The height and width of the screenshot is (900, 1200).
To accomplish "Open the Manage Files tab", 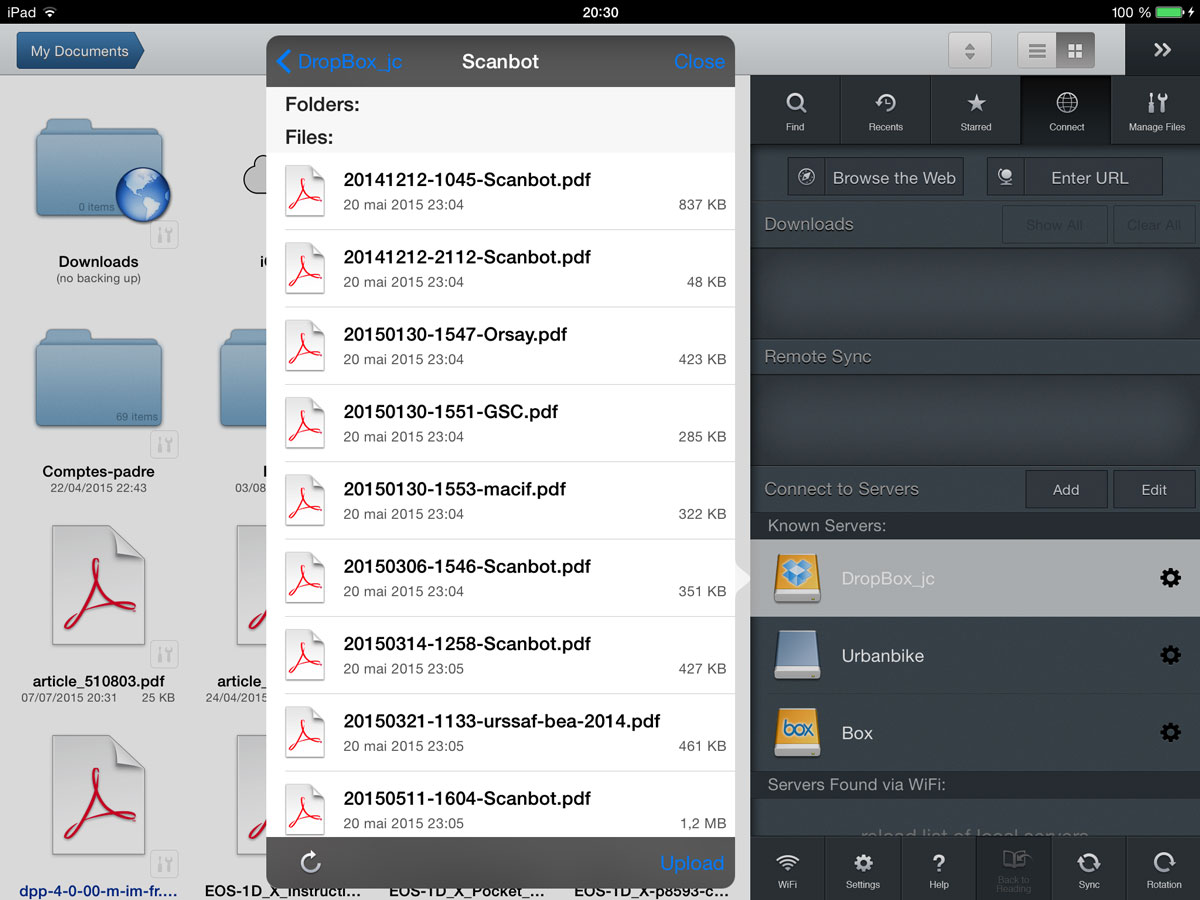I will (1156, 110).
